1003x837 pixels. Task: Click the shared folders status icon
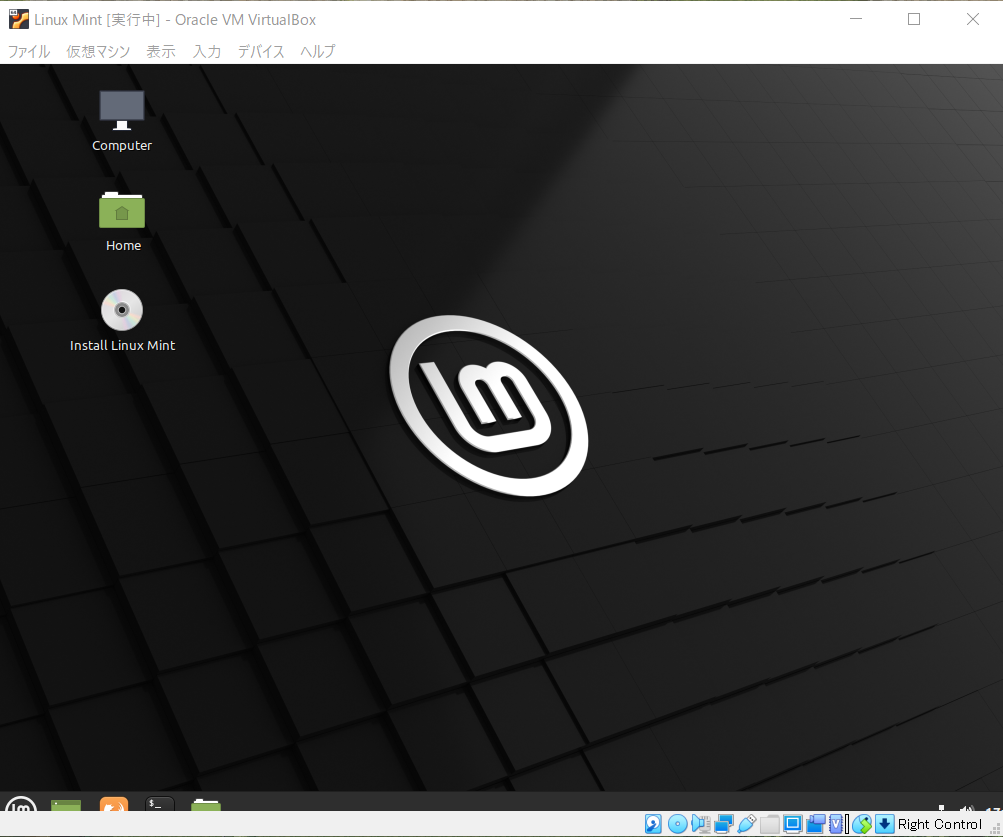pyautogui.click(x=770, y=824)
